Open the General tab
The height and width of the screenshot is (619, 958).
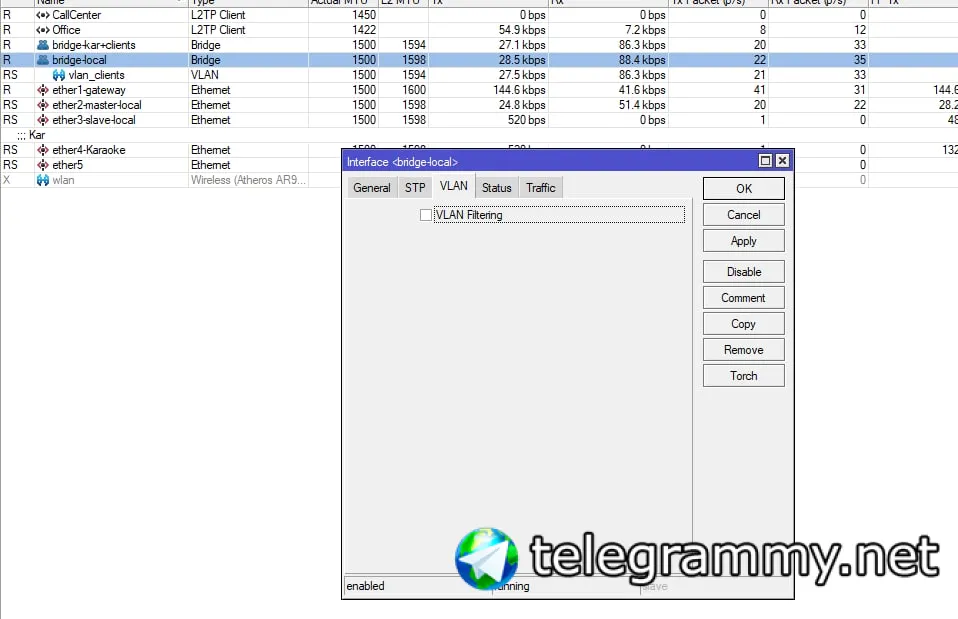(x=371, y=188)
